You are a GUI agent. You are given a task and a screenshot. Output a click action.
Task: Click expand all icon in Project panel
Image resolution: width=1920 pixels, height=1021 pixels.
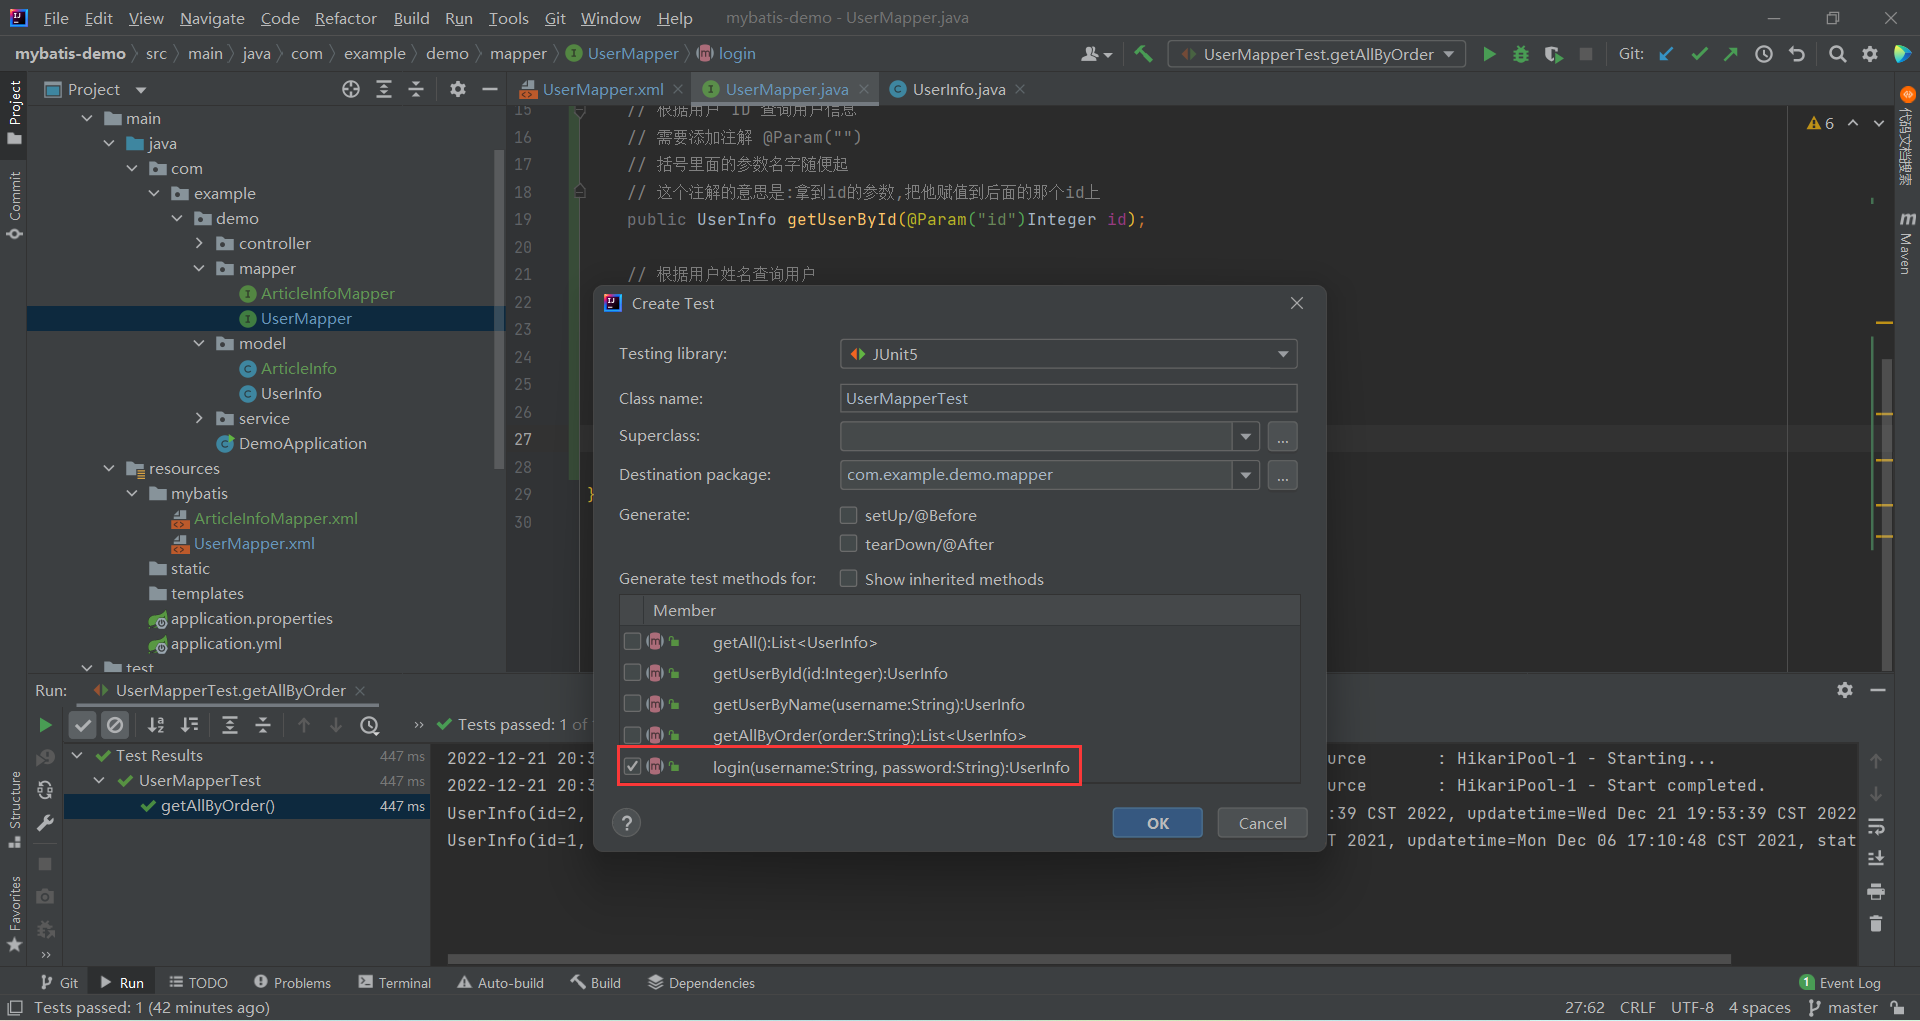pyautogui.click(x=384, y=89)
